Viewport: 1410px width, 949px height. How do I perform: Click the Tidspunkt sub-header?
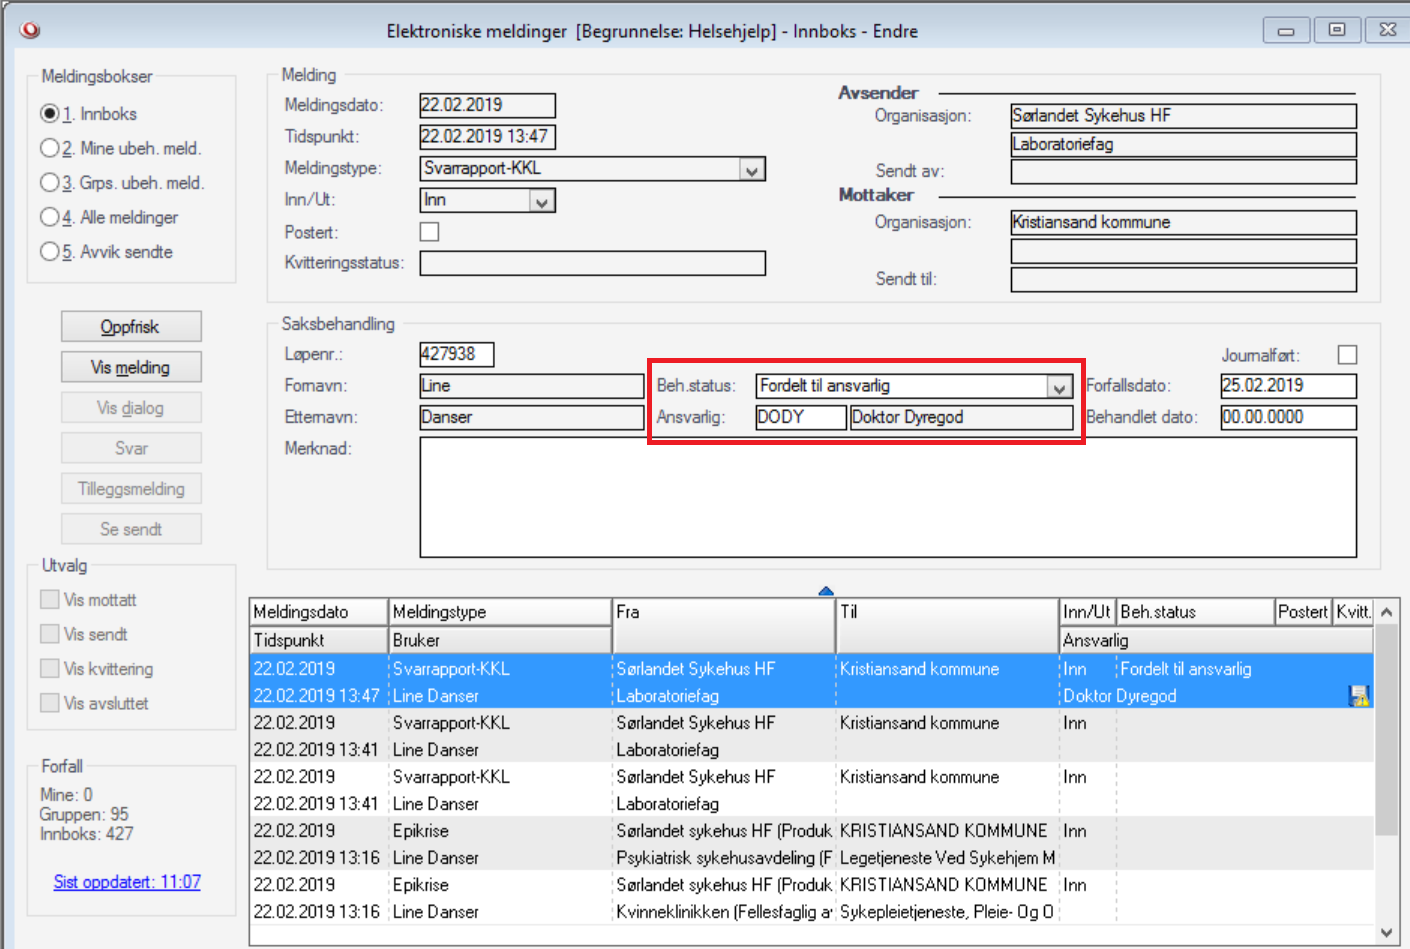[319, 640]
